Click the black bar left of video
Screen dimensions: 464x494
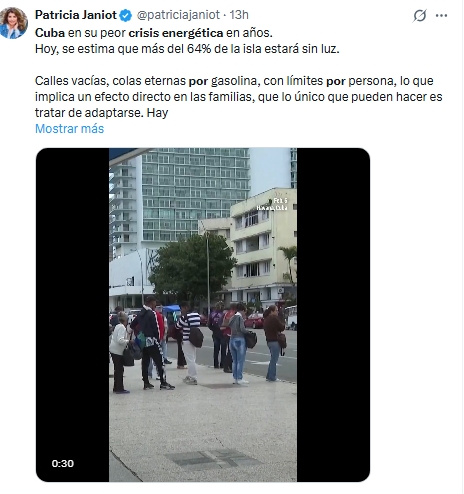[72, 315]
